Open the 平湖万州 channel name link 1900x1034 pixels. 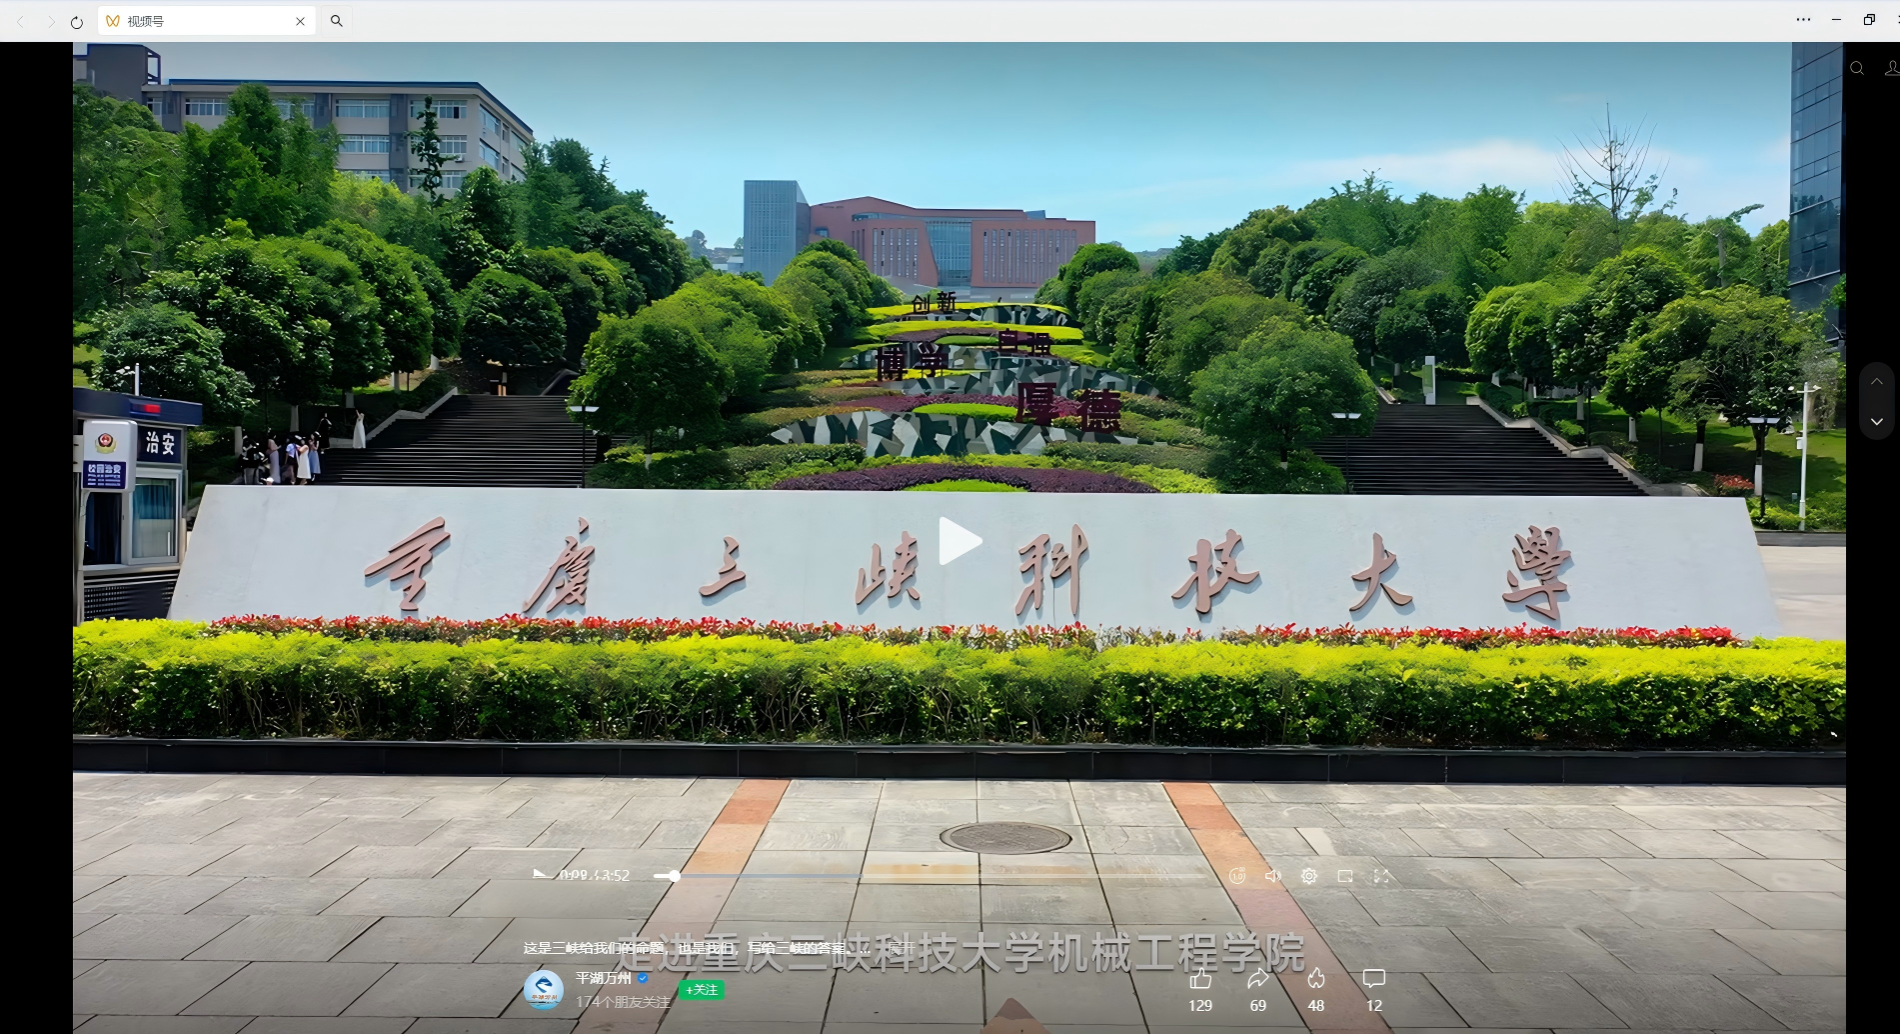[603, 978]
